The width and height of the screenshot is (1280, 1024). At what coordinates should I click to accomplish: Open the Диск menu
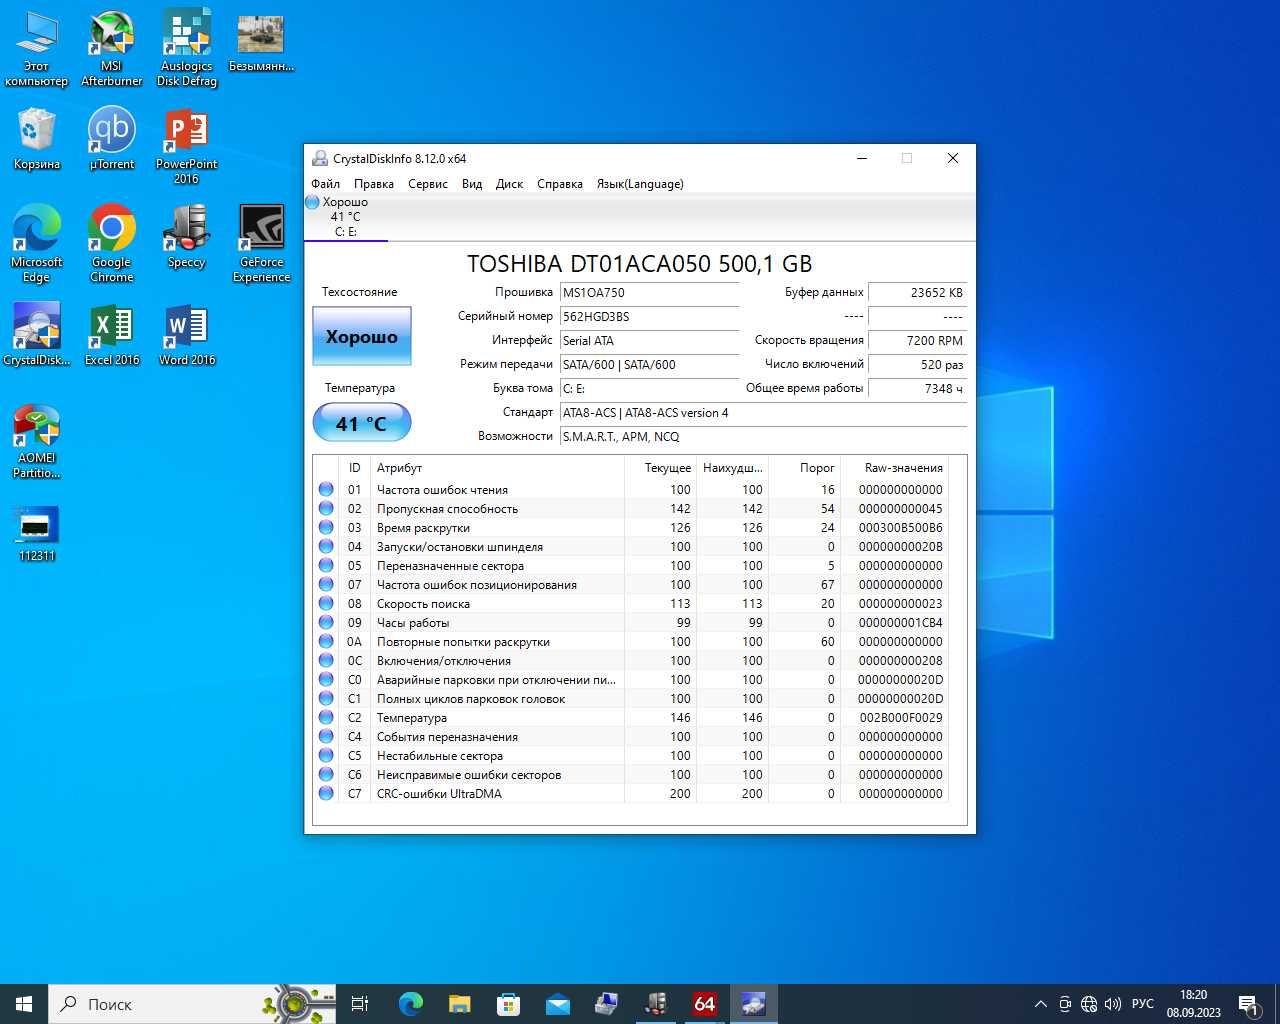click(509, 184)
